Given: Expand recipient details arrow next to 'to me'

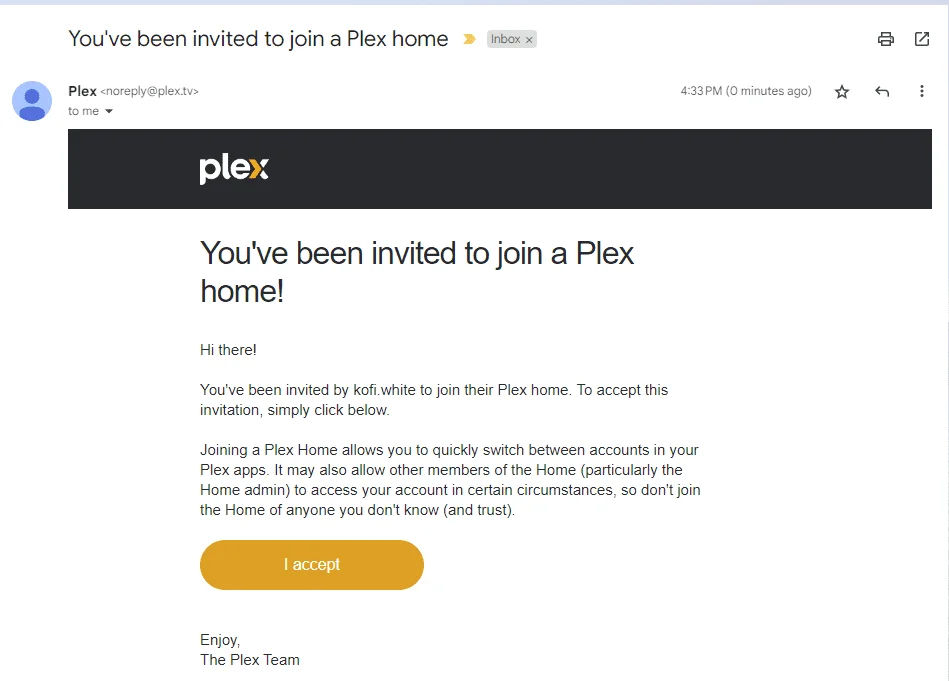Looking at the screenshot, I should pos(109,111).
